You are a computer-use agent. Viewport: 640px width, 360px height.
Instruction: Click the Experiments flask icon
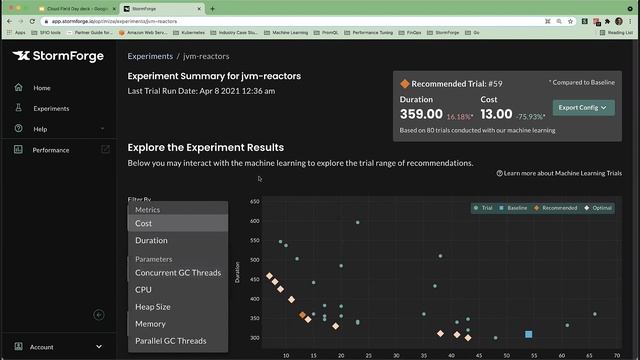pyautogui.click(x=18, y=108)
